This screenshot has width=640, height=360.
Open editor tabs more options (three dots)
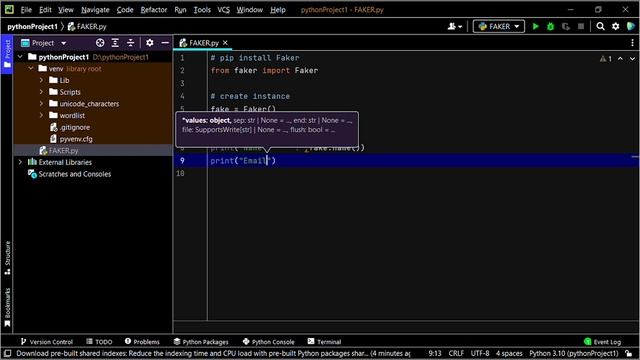click(x=632, y=43)
